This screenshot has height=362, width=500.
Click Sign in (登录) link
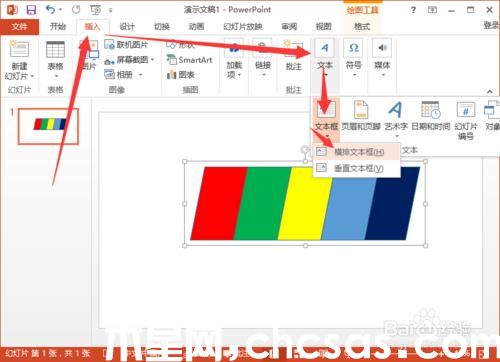[491, 25]
